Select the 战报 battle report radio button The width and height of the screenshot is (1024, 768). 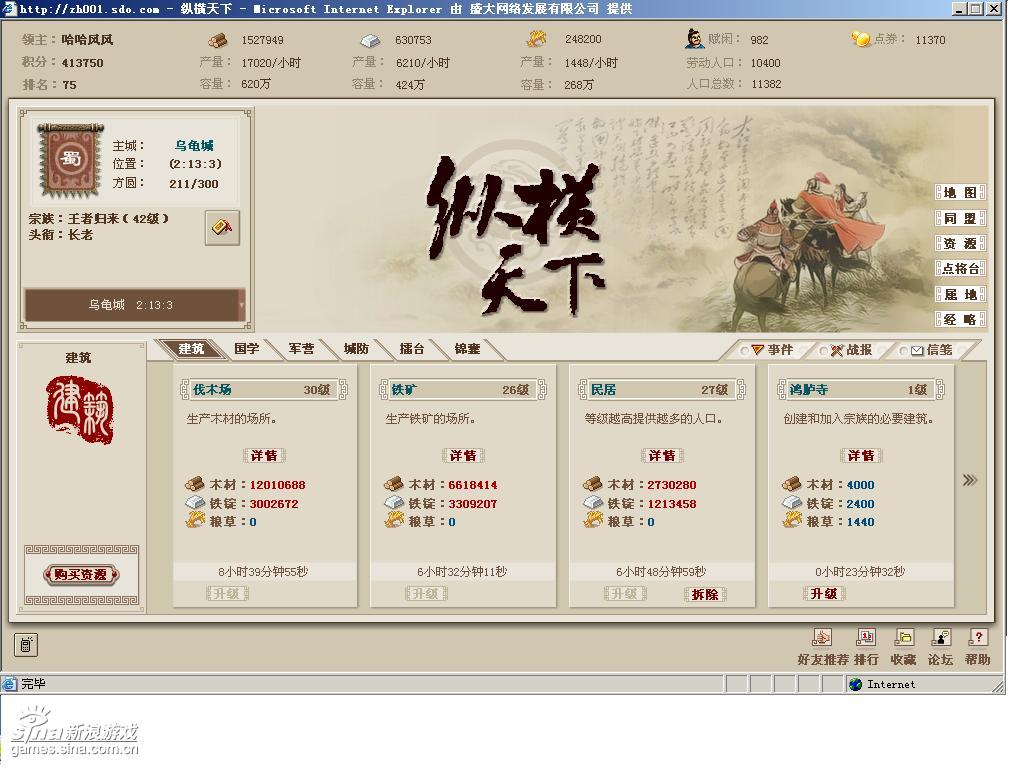pos(823,351)
